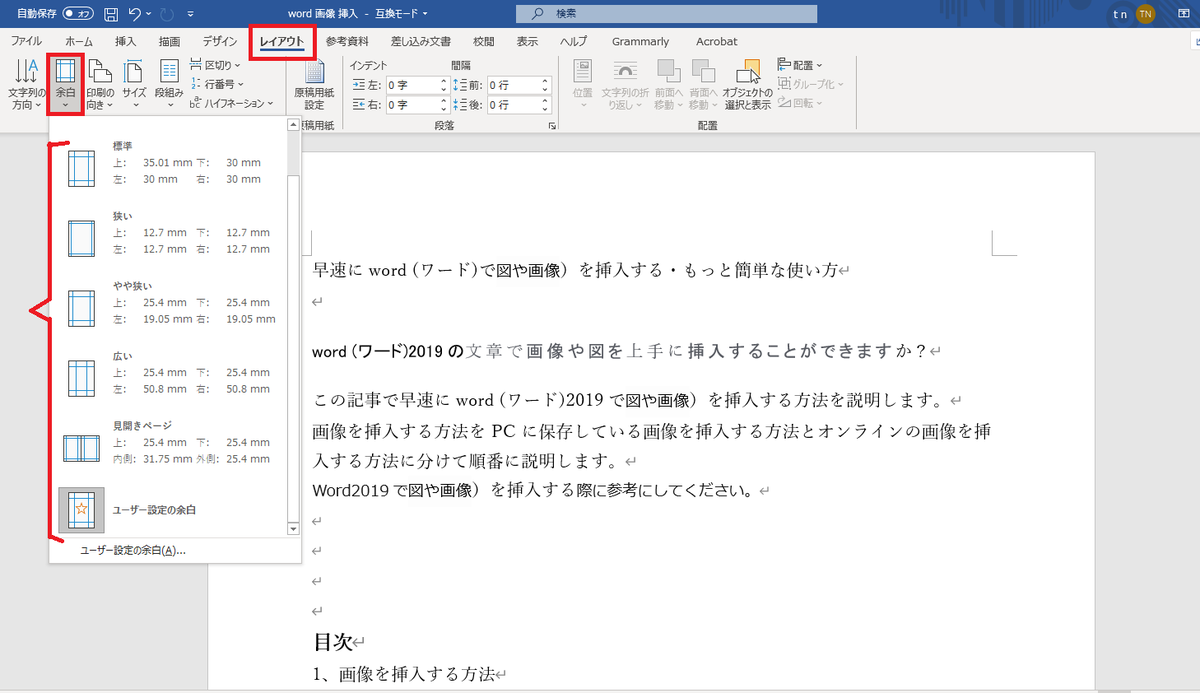The height and width of the screenshot is (693, 1200).
Task: Open the 段落 dialog launcher
Action: click(552, 127)
